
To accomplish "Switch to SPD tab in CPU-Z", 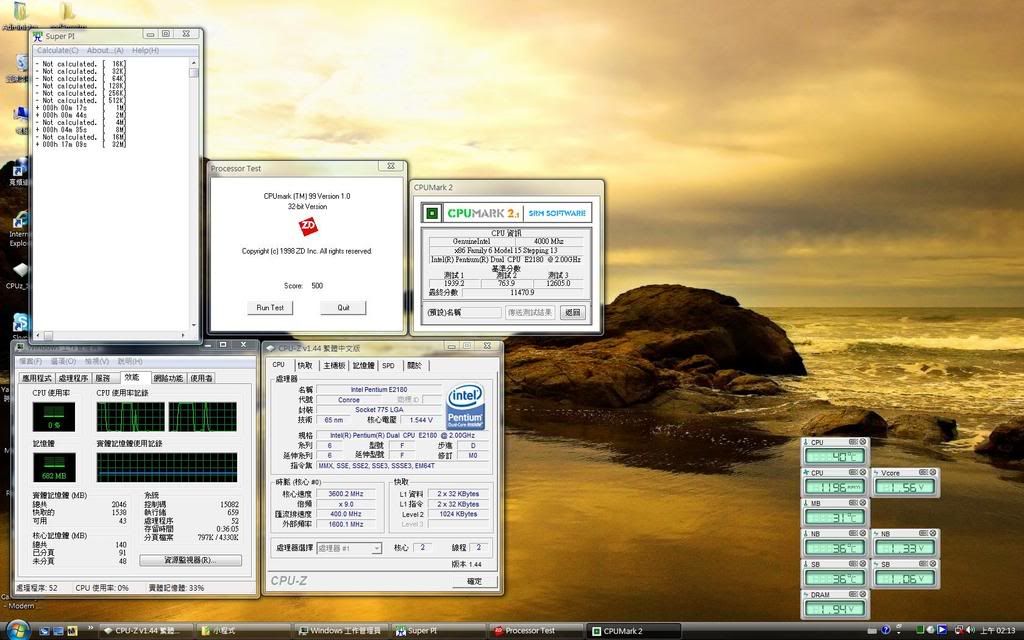I will click(x=389, y=366).
